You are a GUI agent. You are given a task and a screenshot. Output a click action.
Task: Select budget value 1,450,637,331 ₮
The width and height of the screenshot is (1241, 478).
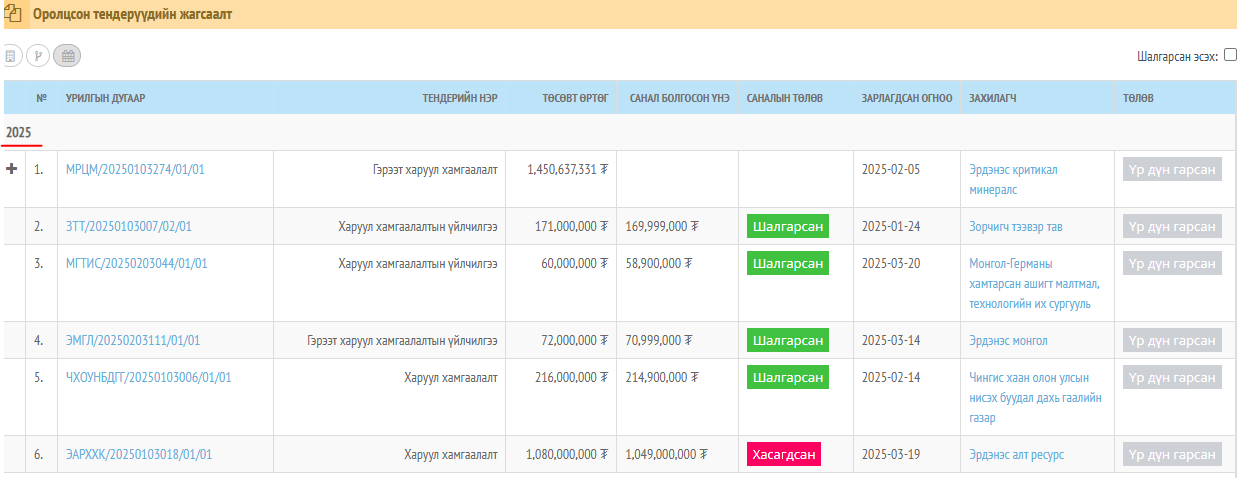pos(568,169)
